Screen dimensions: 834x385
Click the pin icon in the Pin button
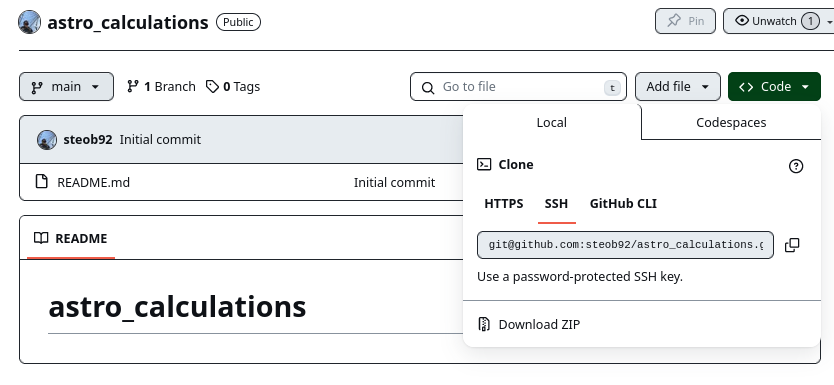[x=674, y=21]
